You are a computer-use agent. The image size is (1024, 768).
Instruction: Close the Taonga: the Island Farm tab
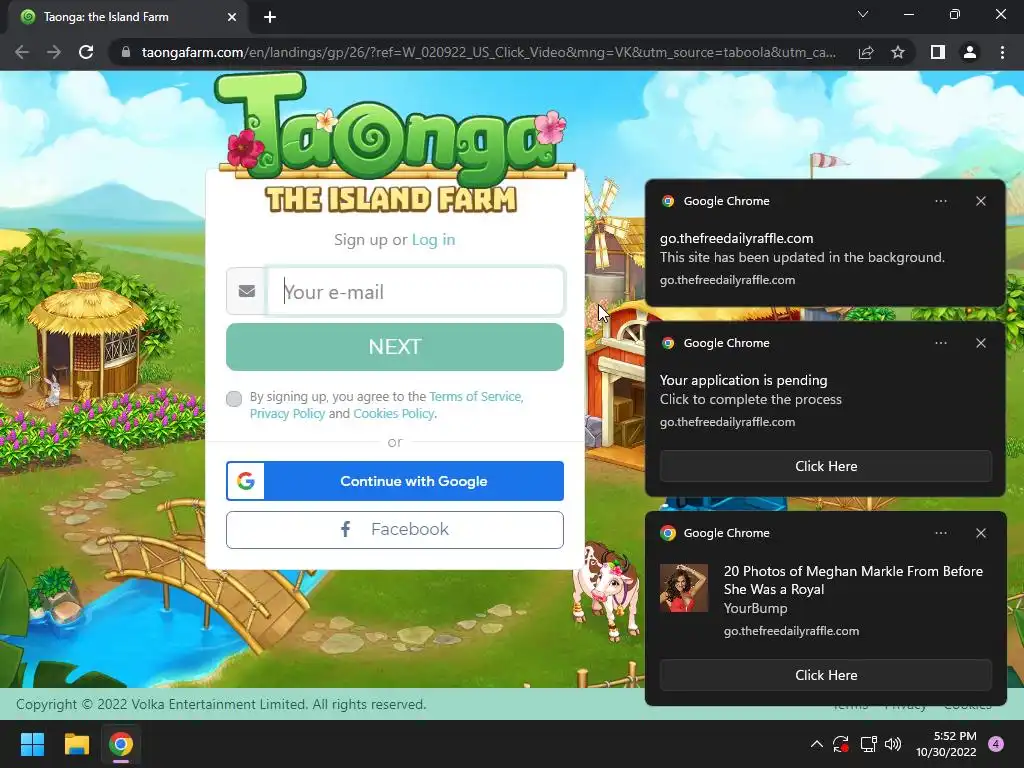[232, 17]
